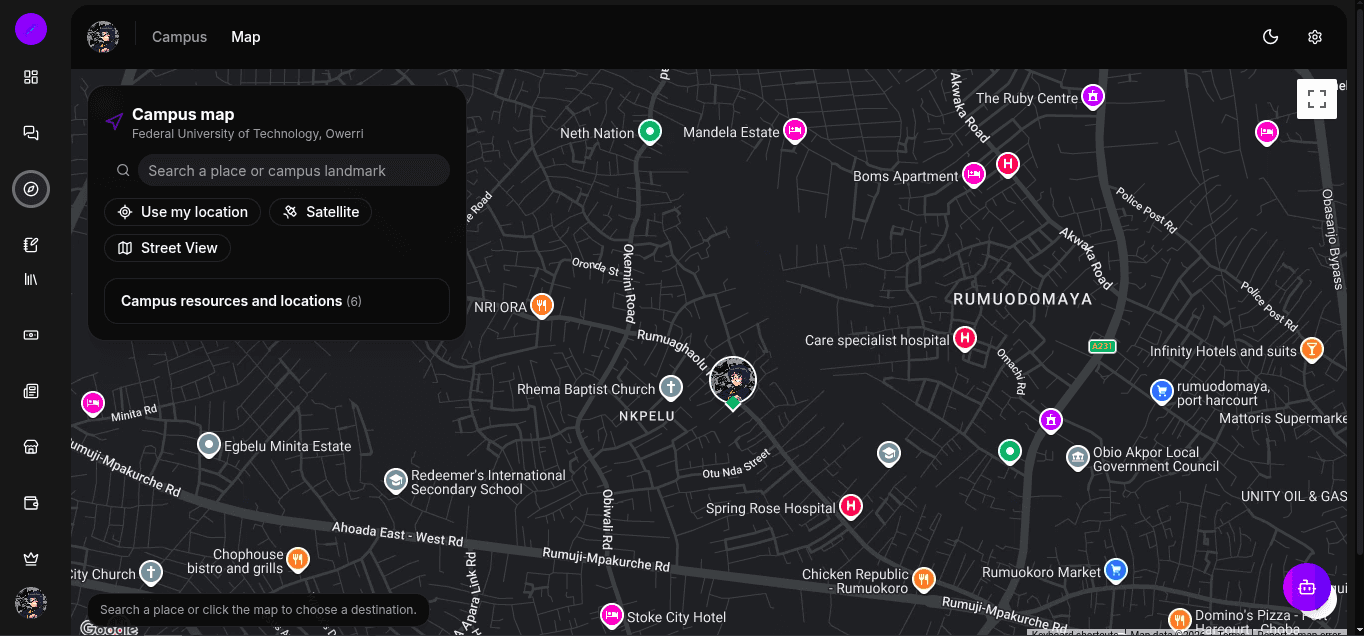The width and height of the screenshot is (1364, 636).
Task: Open the dashboard grid icon in sidebar
Action: [31, 77]
